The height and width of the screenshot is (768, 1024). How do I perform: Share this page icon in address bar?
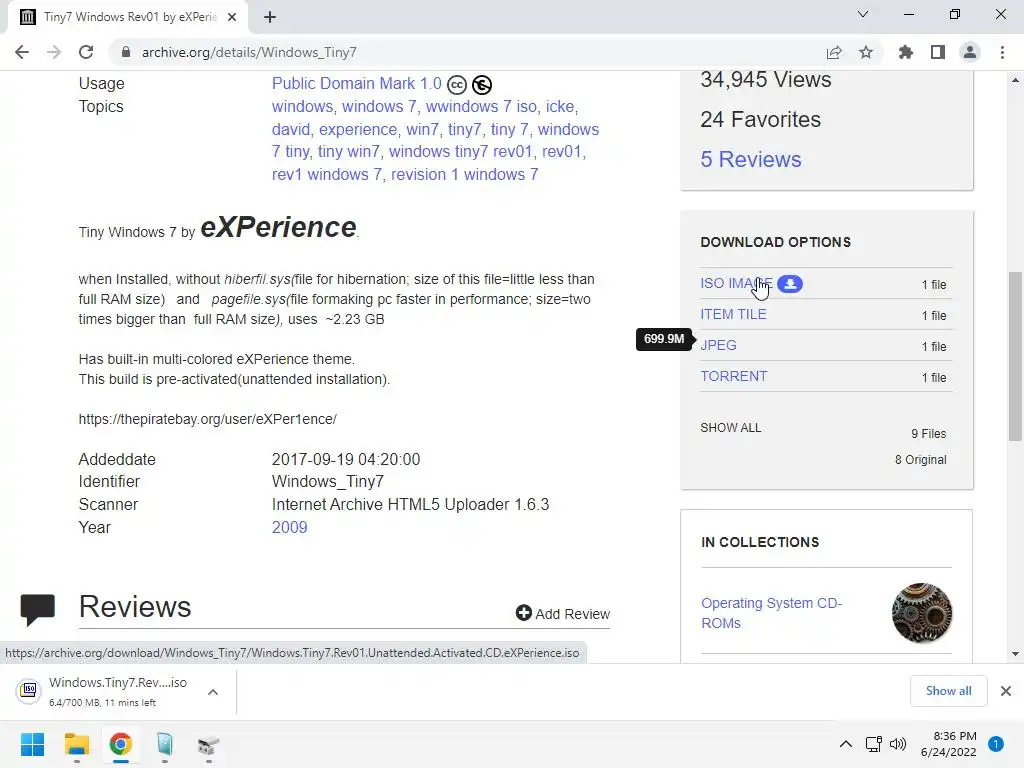[x=834, y=52]
